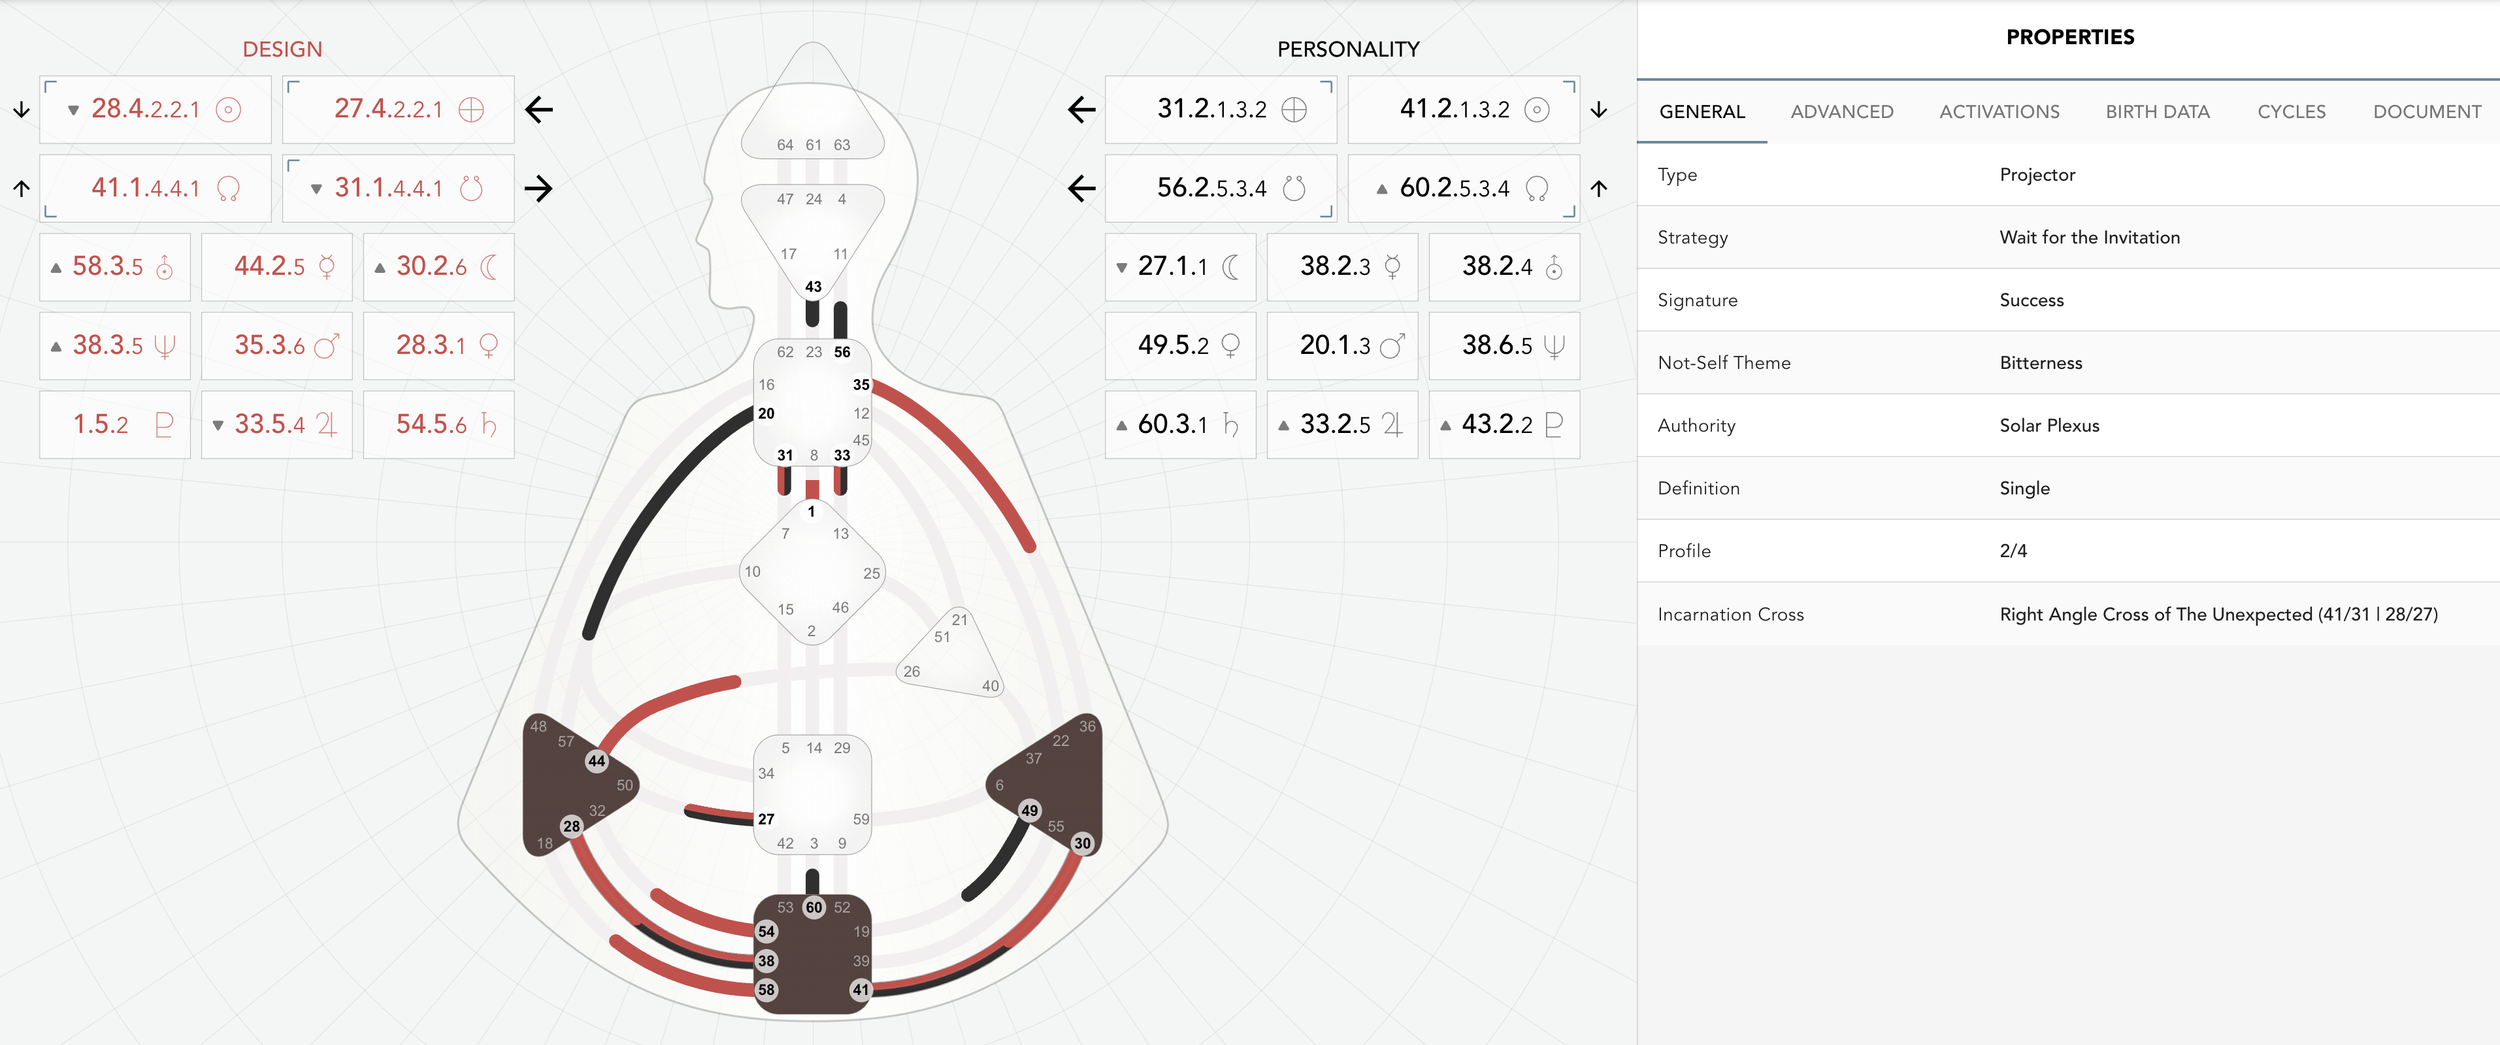2500x1045 pixels.
Task: Click gate 26 on the Heart center
Action: point(911,672)
